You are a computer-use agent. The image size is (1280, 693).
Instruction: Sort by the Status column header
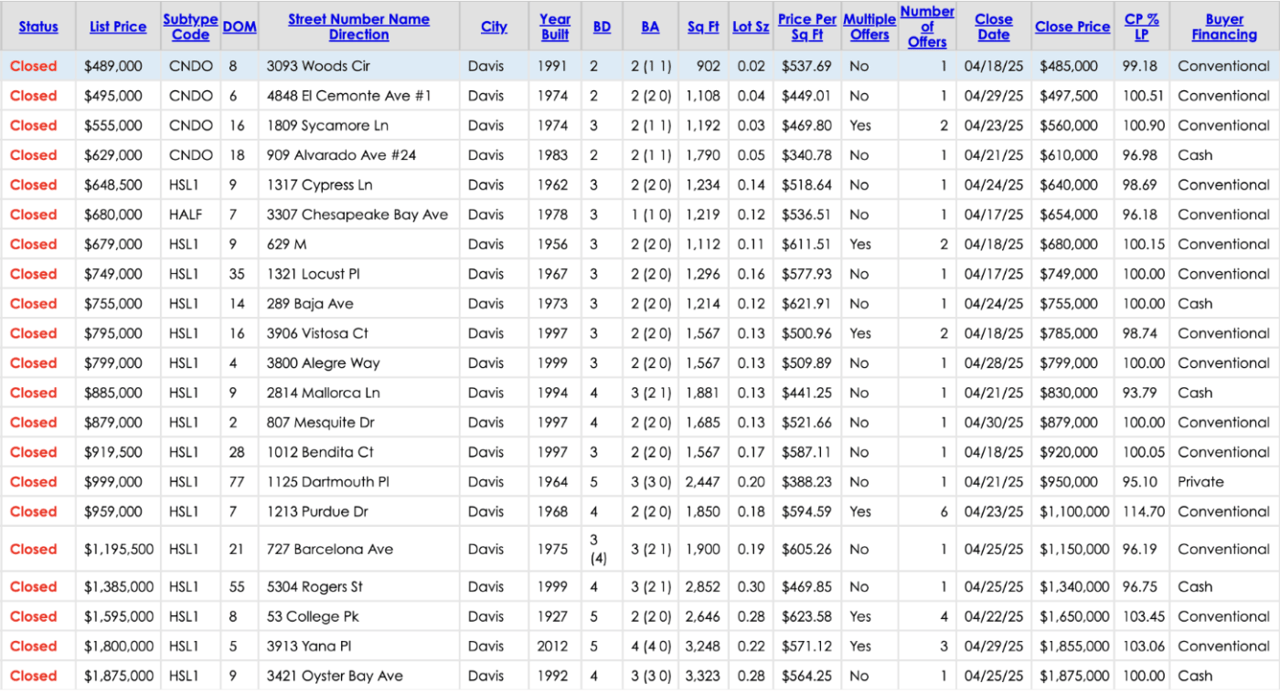coord(38,27)
